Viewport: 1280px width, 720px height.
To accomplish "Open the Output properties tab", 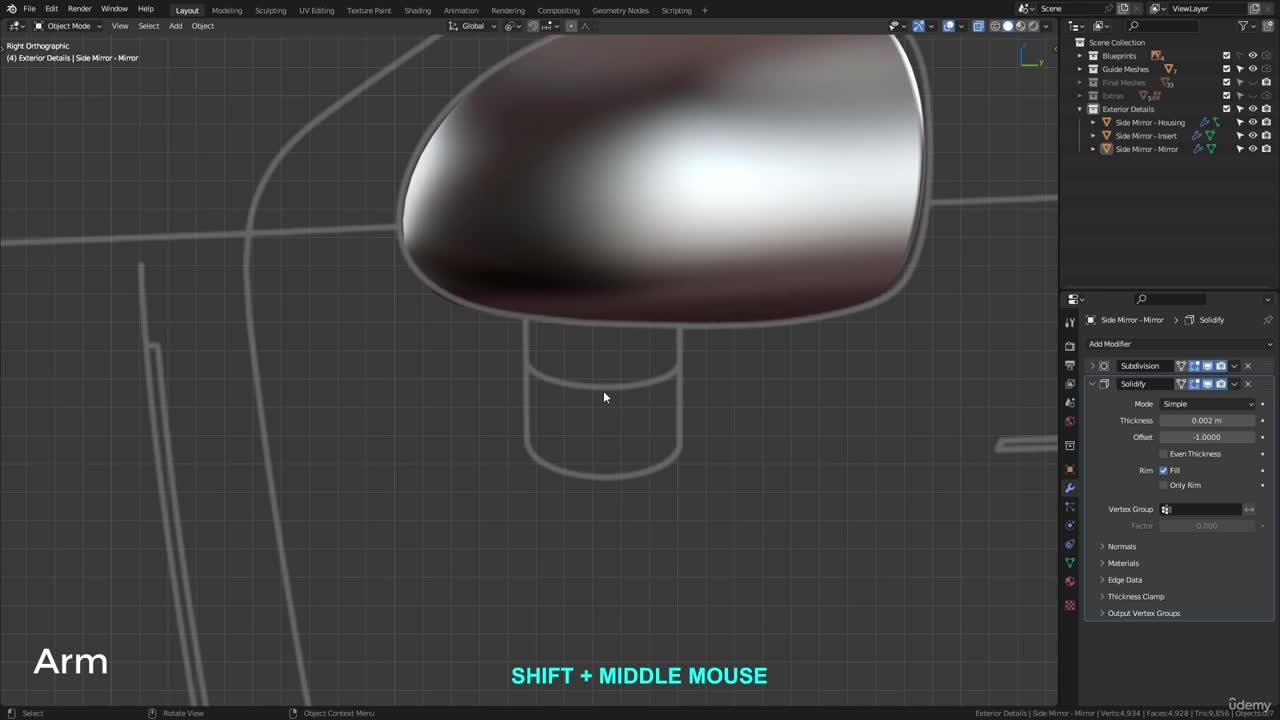I will coord(1070,365).
